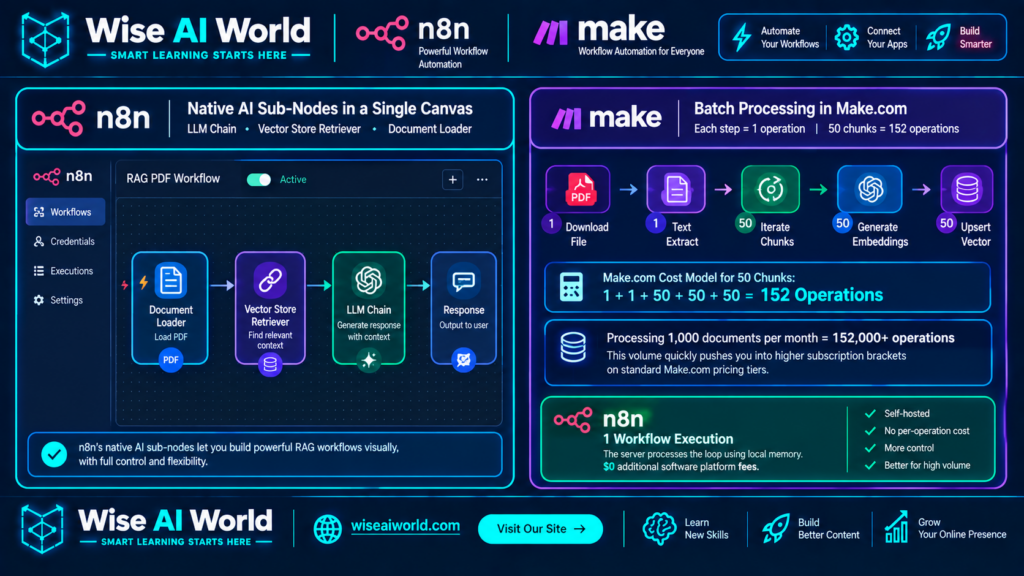Click the lightning trigger icon on Document Loader
Image resolution: width=1024 pixels, height=576 pixels.
[144, 282]
